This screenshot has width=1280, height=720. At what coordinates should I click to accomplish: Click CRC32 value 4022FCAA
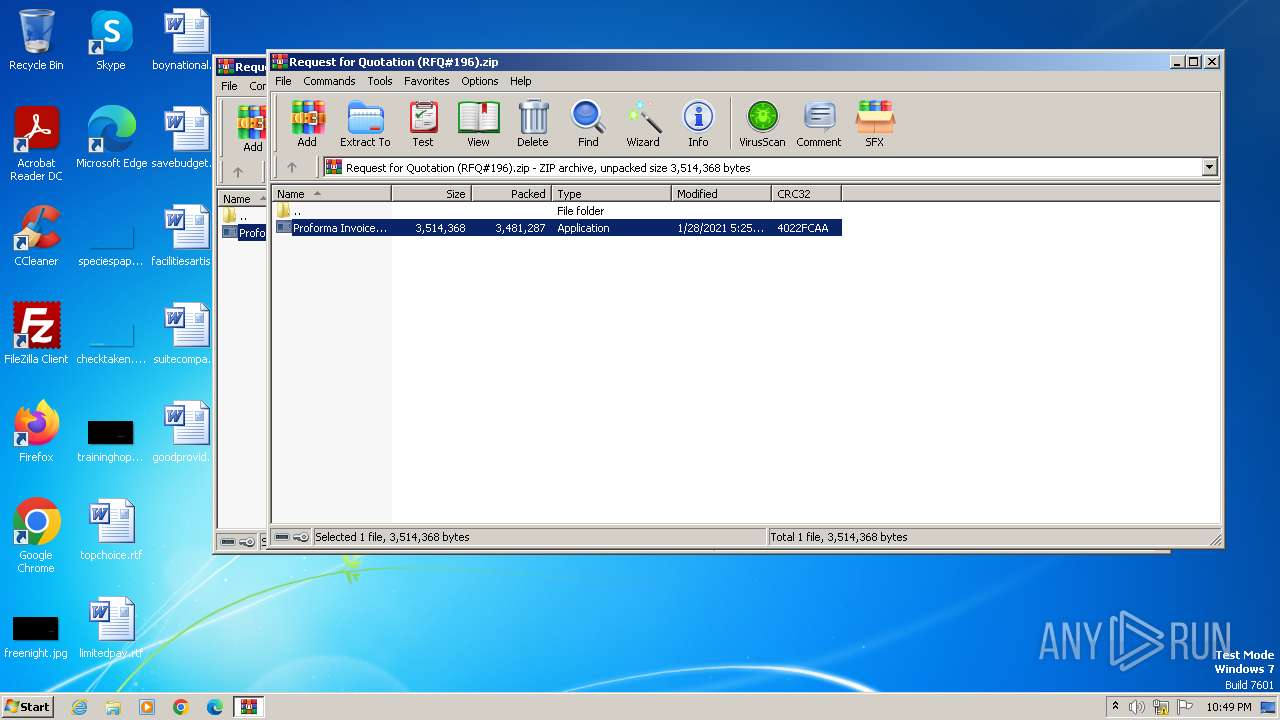pyautogui.click(x=802, y=228)
